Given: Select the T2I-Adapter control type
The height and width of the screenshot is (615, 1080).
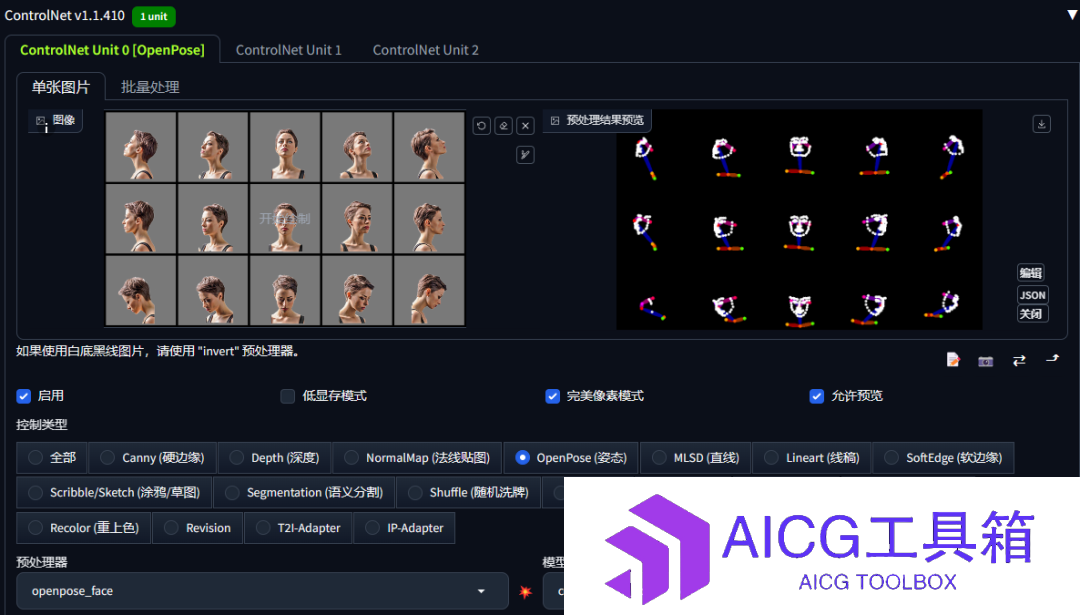Looking at the screenshot, I should tap(298, 528).
